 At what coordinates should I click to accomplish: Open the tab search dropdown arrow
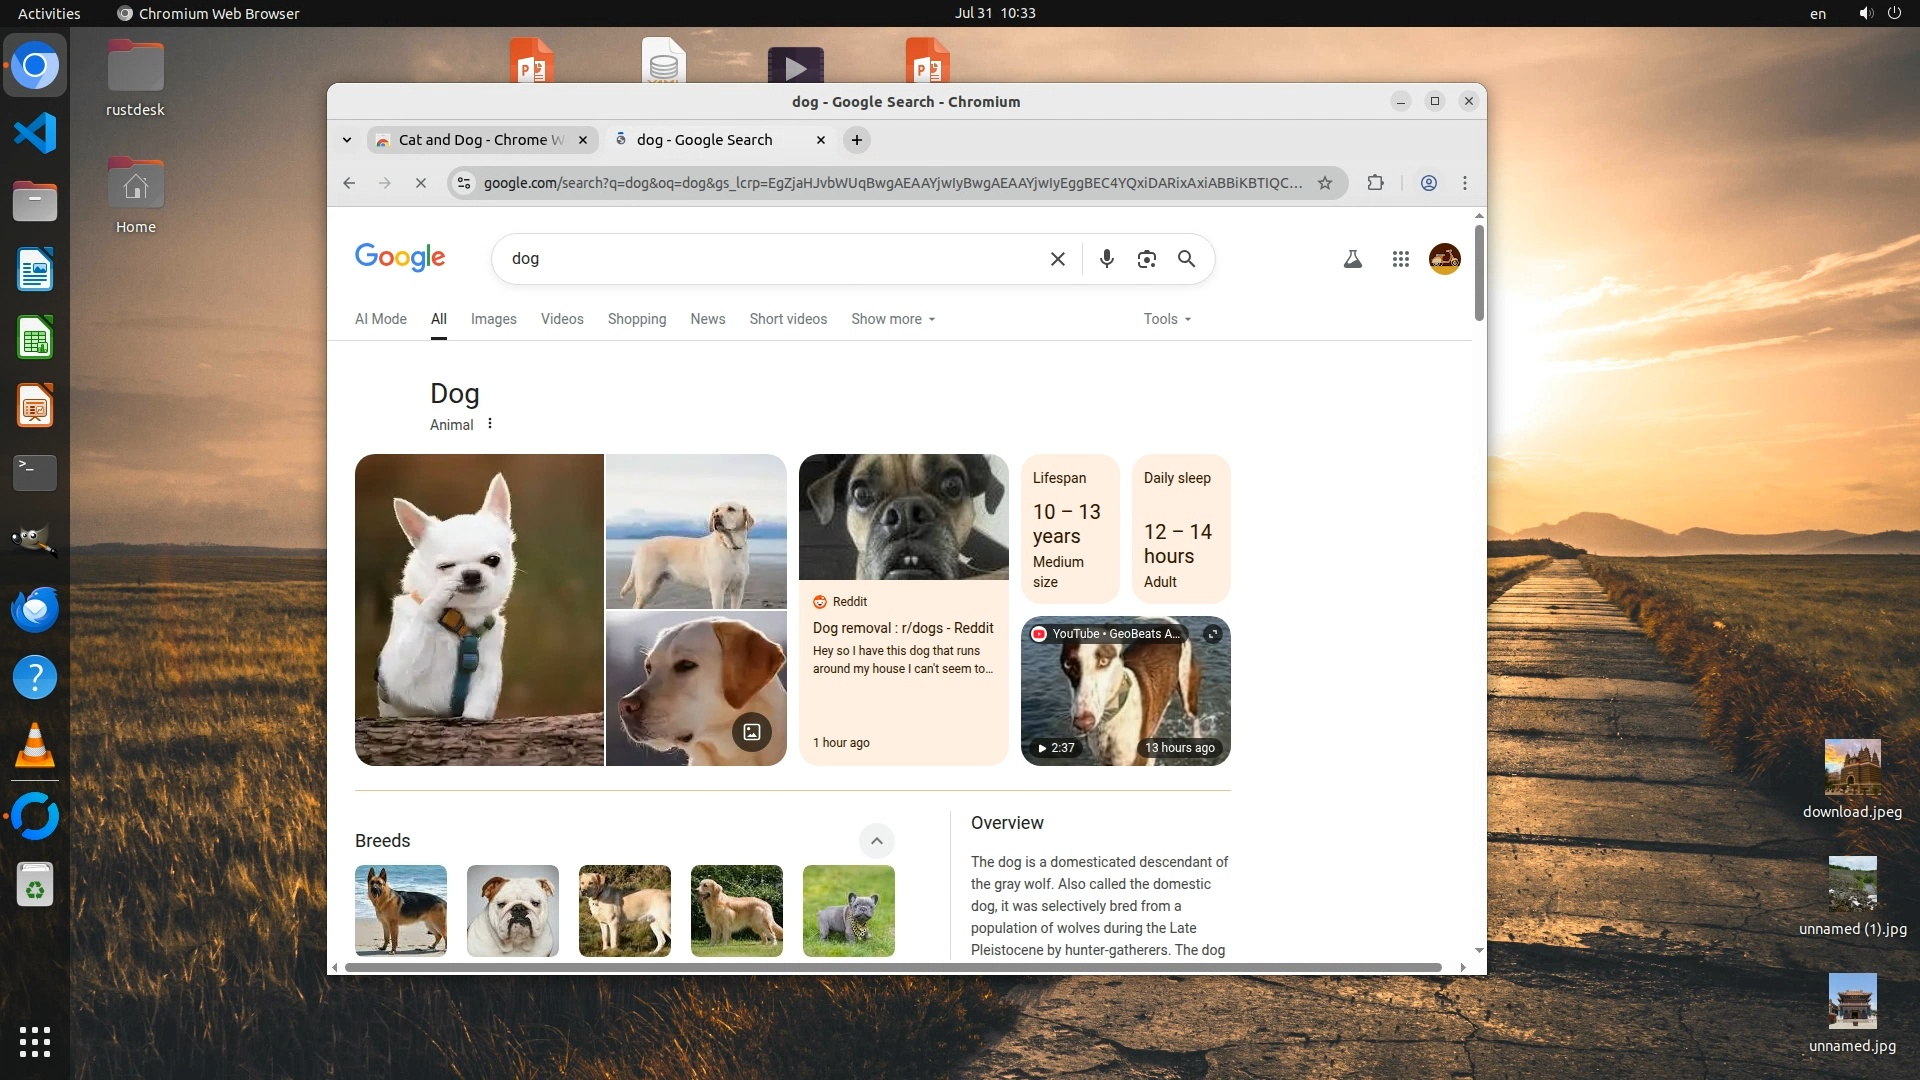click(346, 140)
